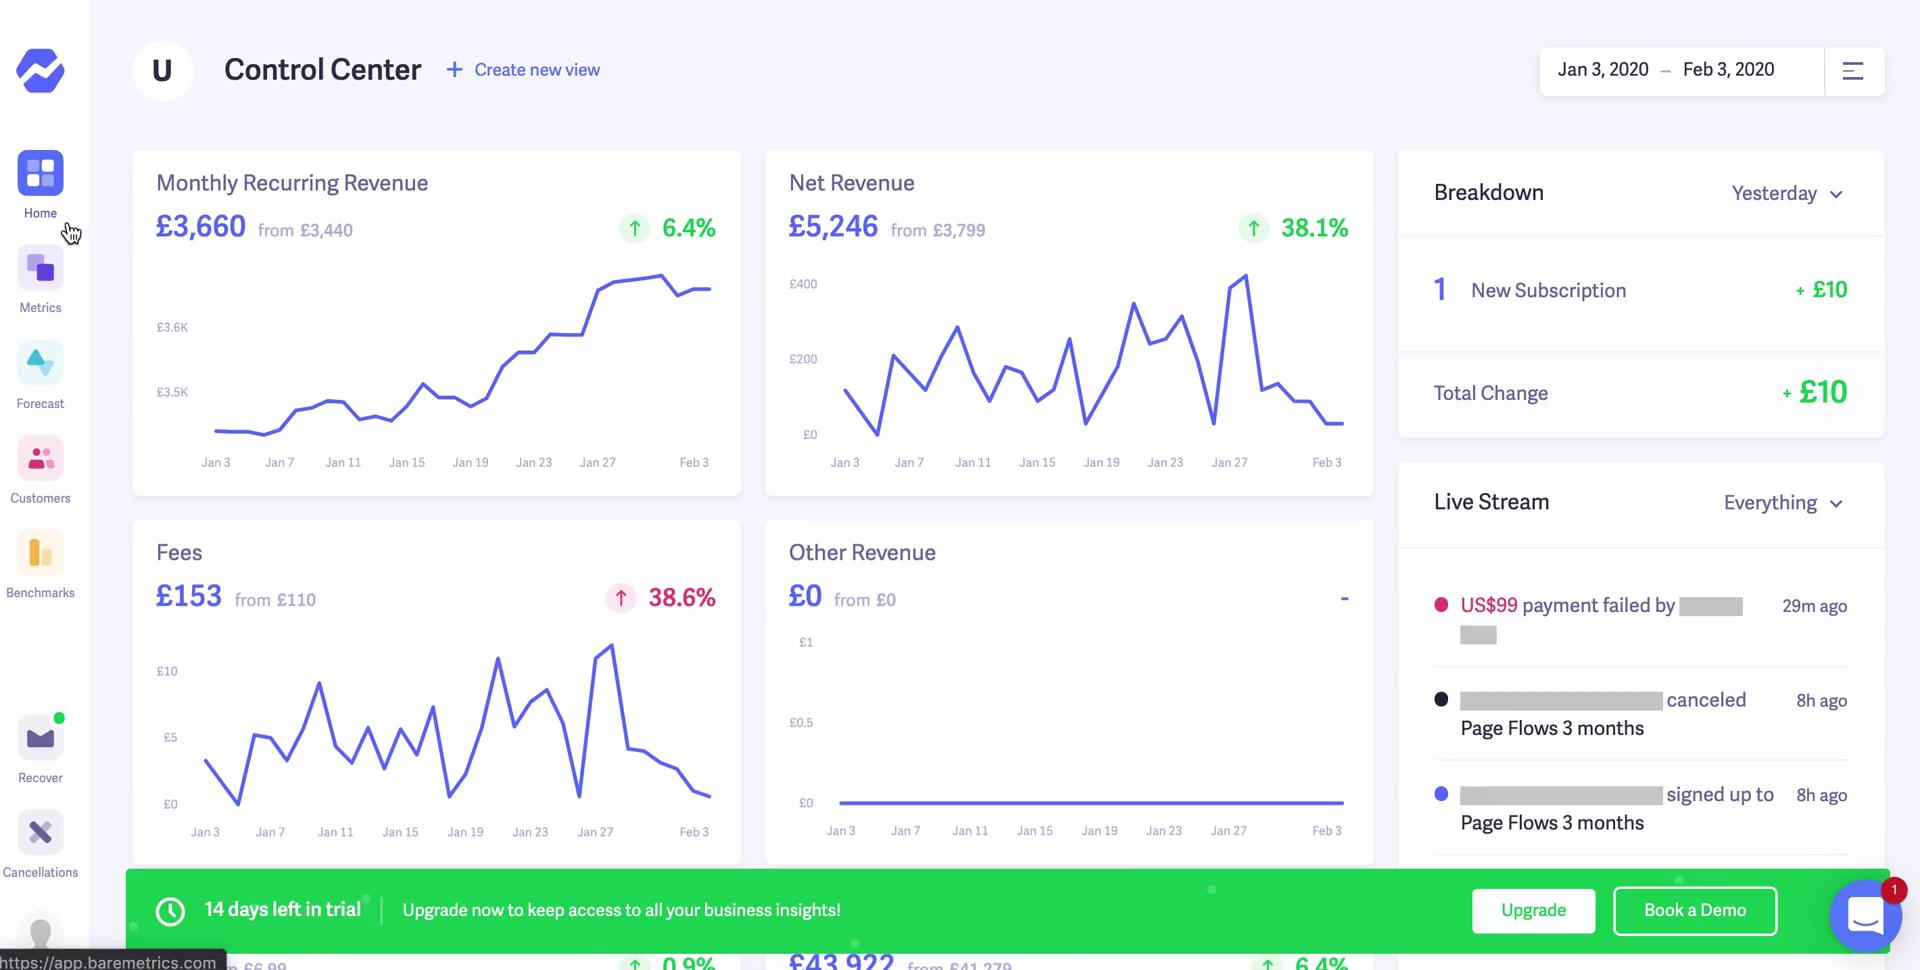Click the 38.6% Fees change figure

[682, 598]
